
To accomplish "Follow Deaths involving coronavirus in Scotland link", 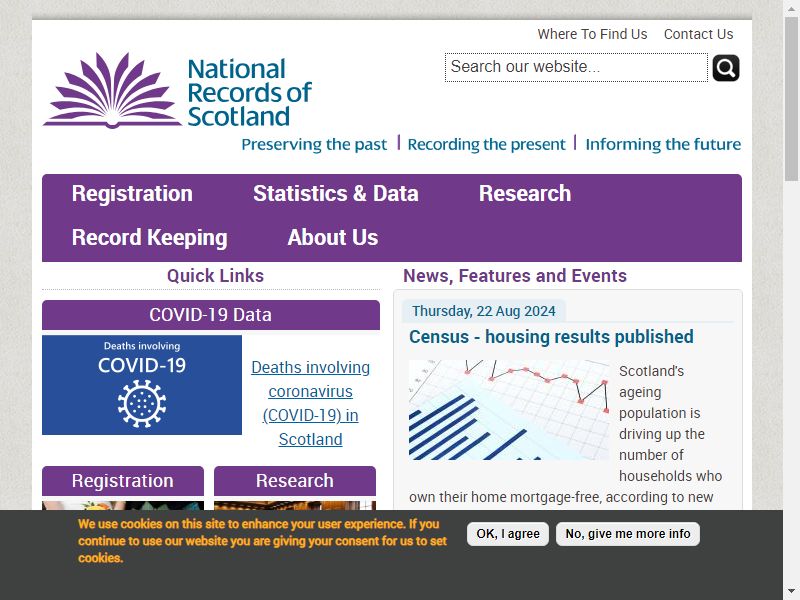I will point(310,403).
